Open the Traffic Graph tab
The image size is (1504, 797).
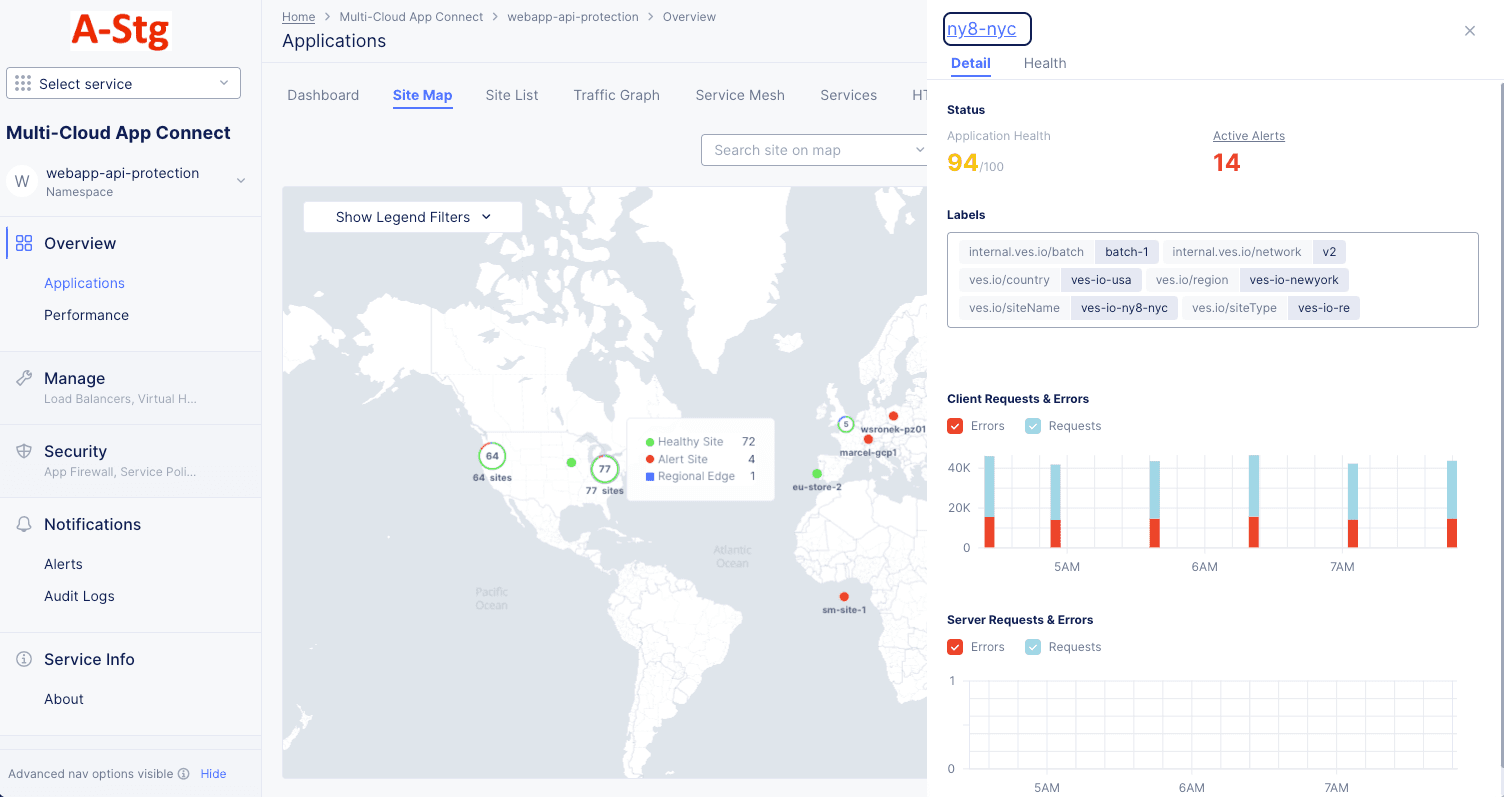coord(616,95)
